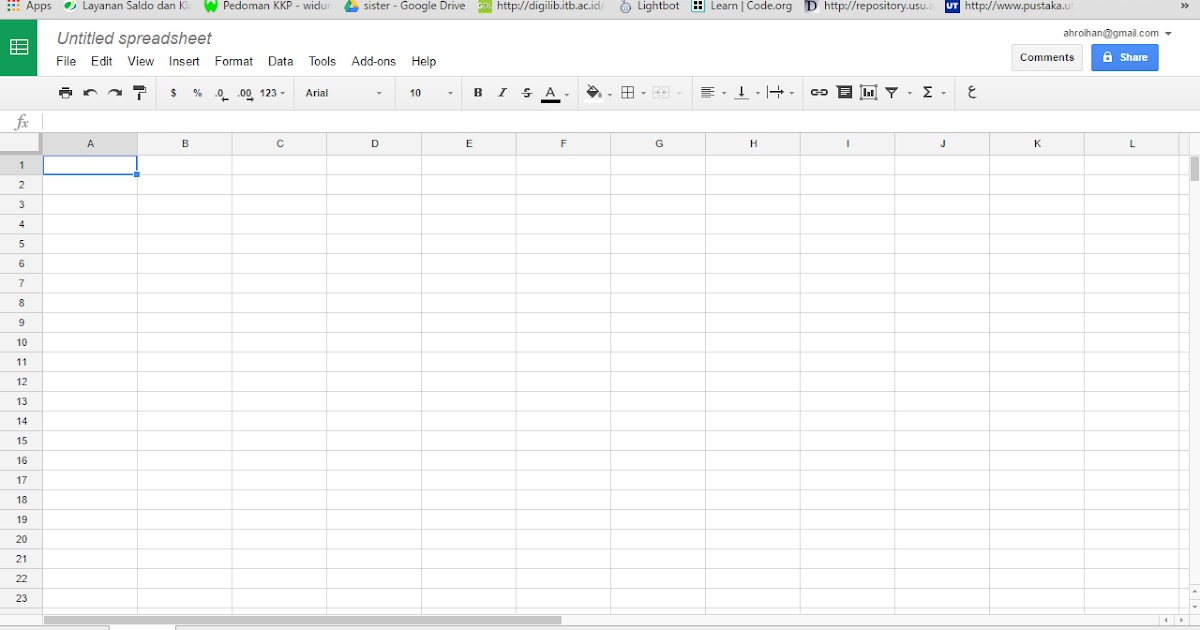Toggle italic formatting
Image resolution: width=1200 pixels, height=630 pixels.
502,92
